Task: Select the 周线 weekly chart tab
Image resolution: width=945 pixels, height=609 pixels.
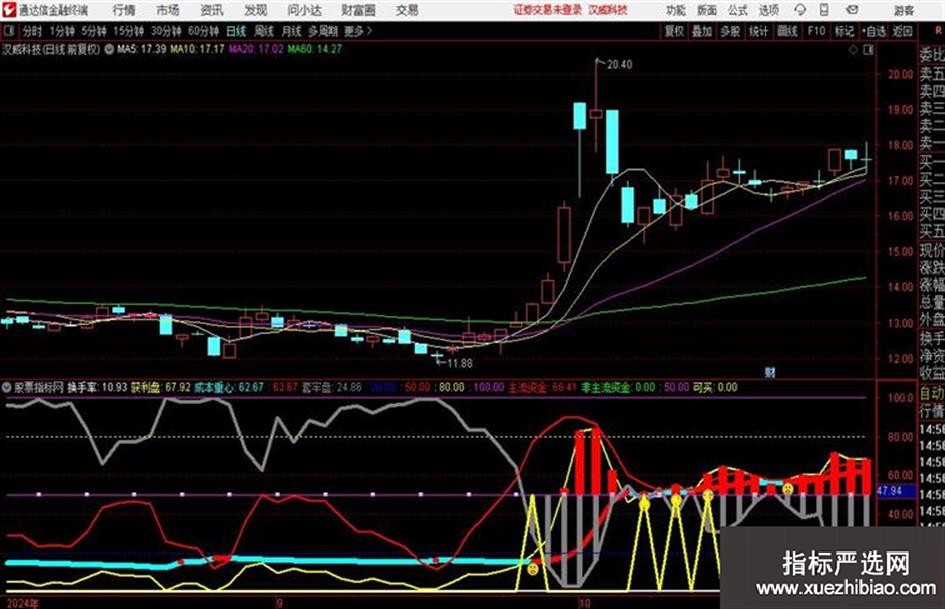Action: 263,31
